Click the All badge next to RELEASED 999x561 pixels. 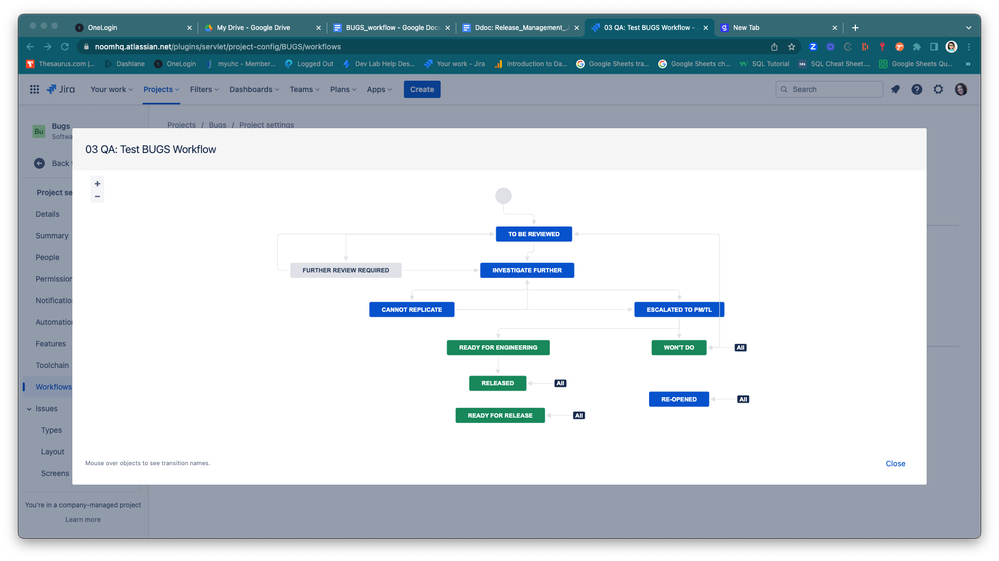pos(560,383)
